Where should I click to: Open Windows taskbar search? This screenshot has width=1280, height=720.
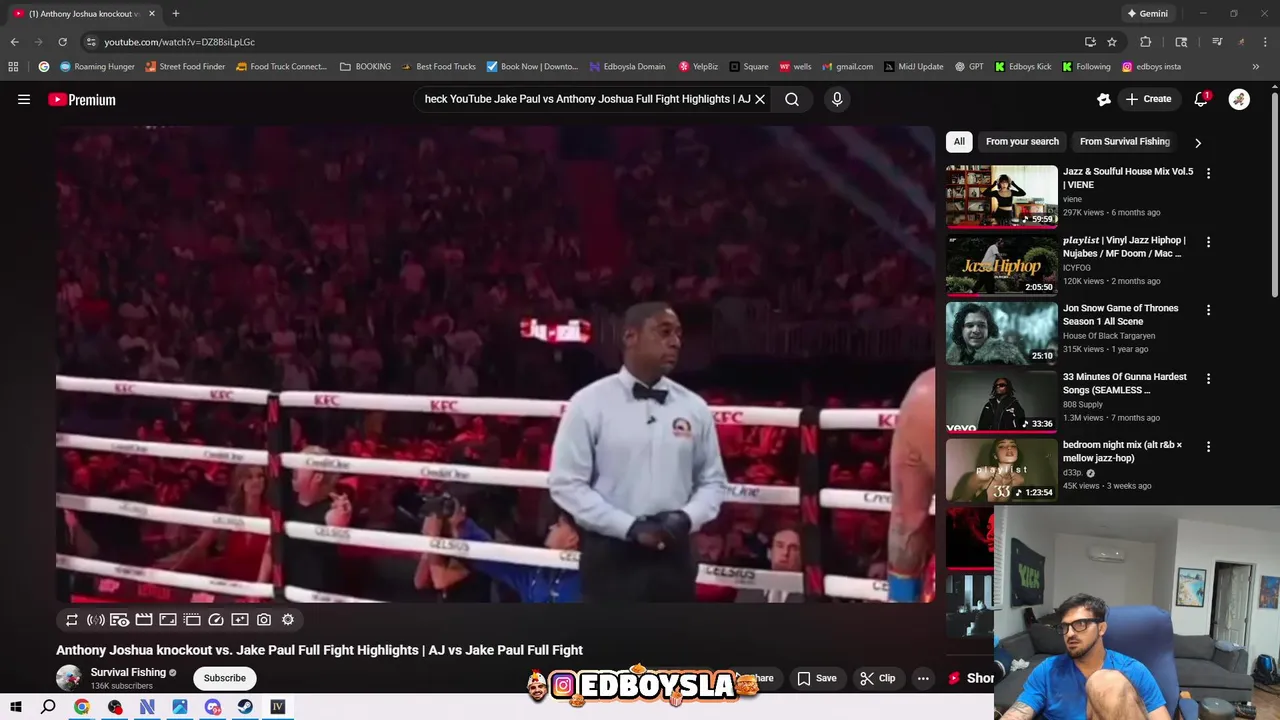click(48, 707)
